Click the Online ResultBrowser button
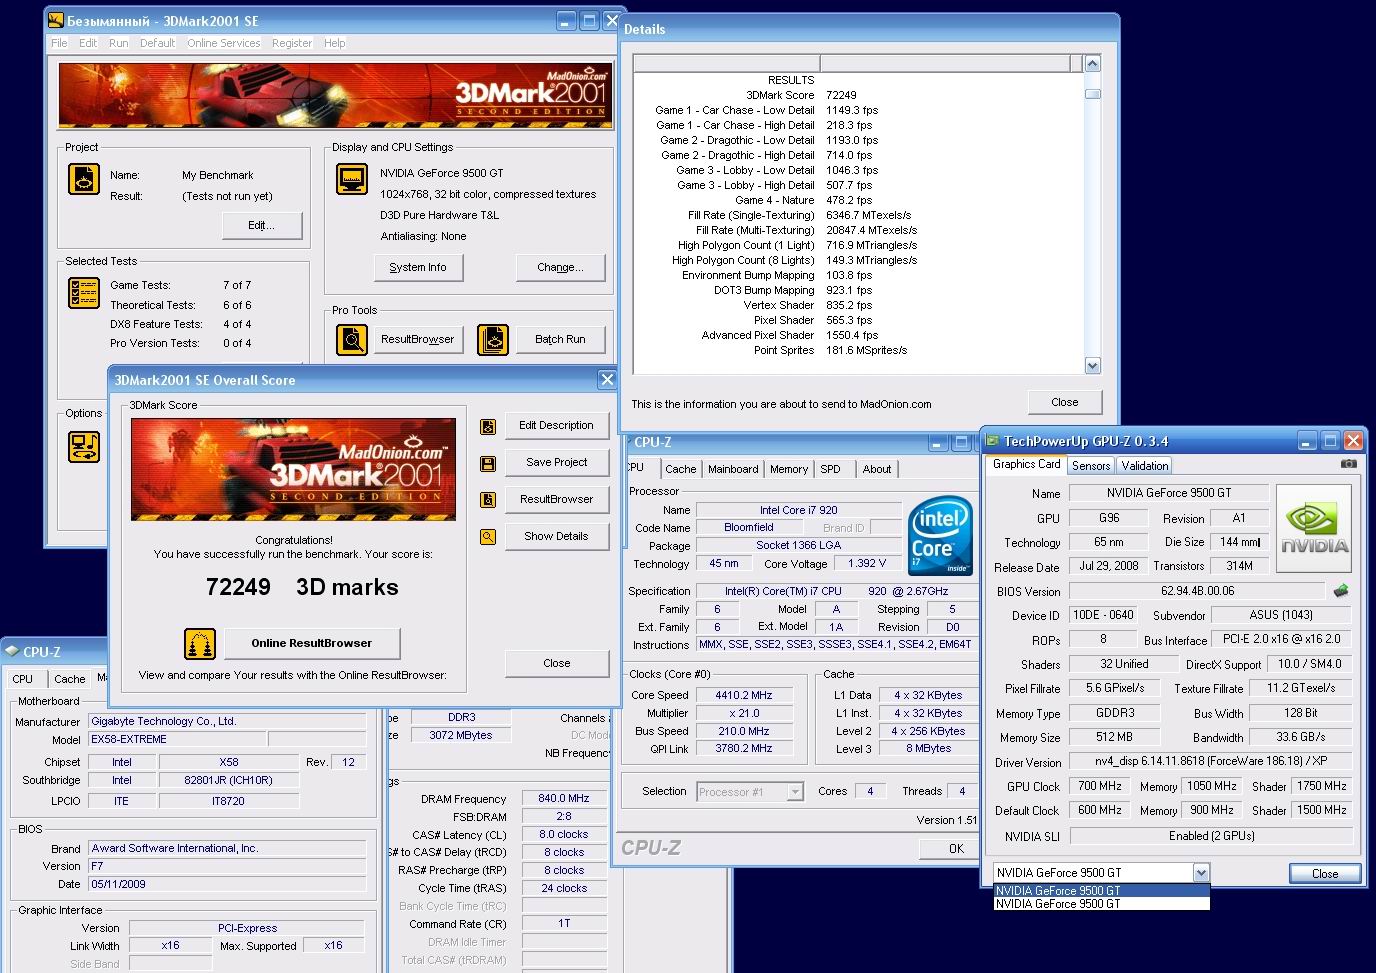 pos(311,644)
